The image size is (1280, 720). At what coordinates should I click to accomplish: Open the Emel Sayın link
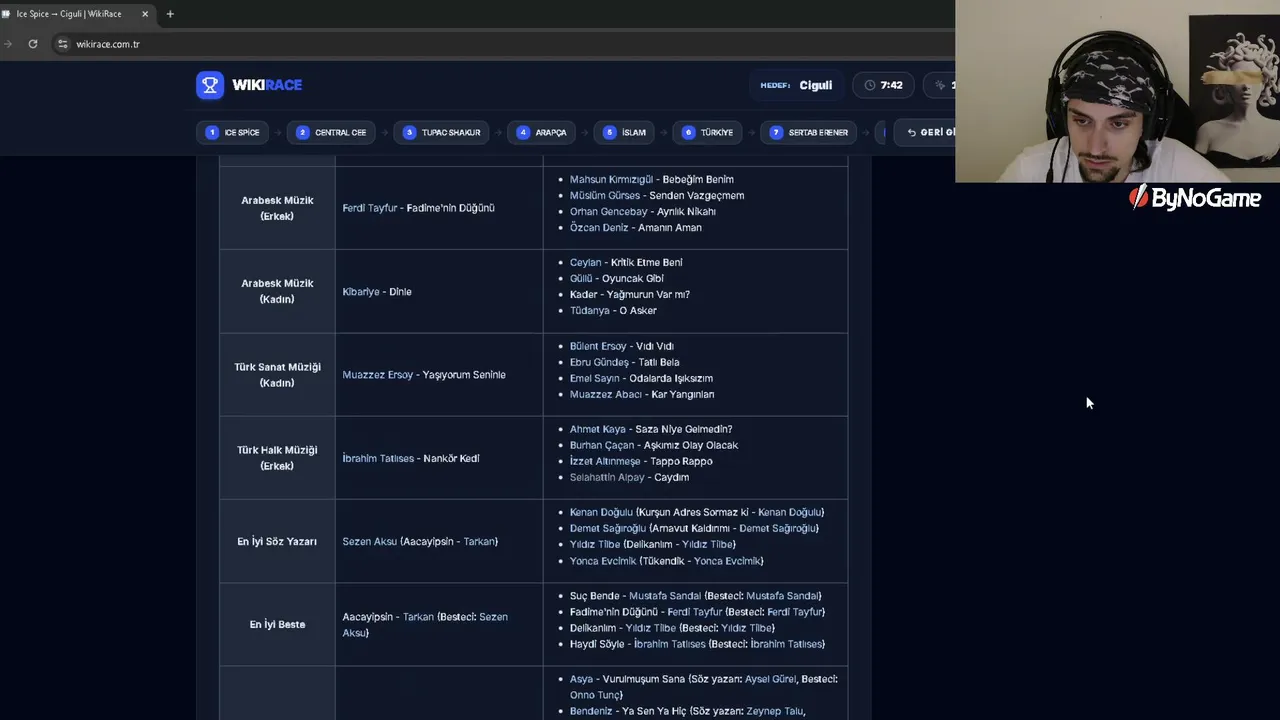point(595,378)
